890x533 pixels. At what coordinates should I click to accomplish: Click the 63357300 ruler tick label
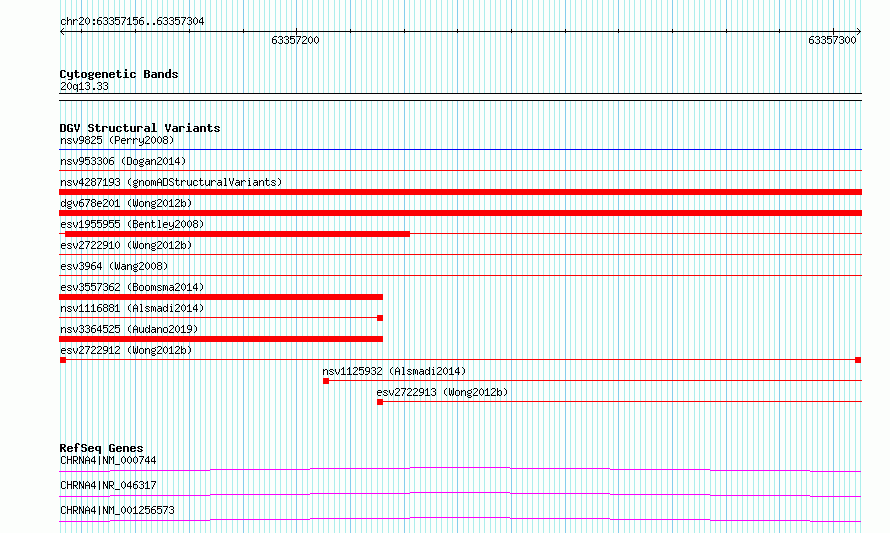coord(832,40)
